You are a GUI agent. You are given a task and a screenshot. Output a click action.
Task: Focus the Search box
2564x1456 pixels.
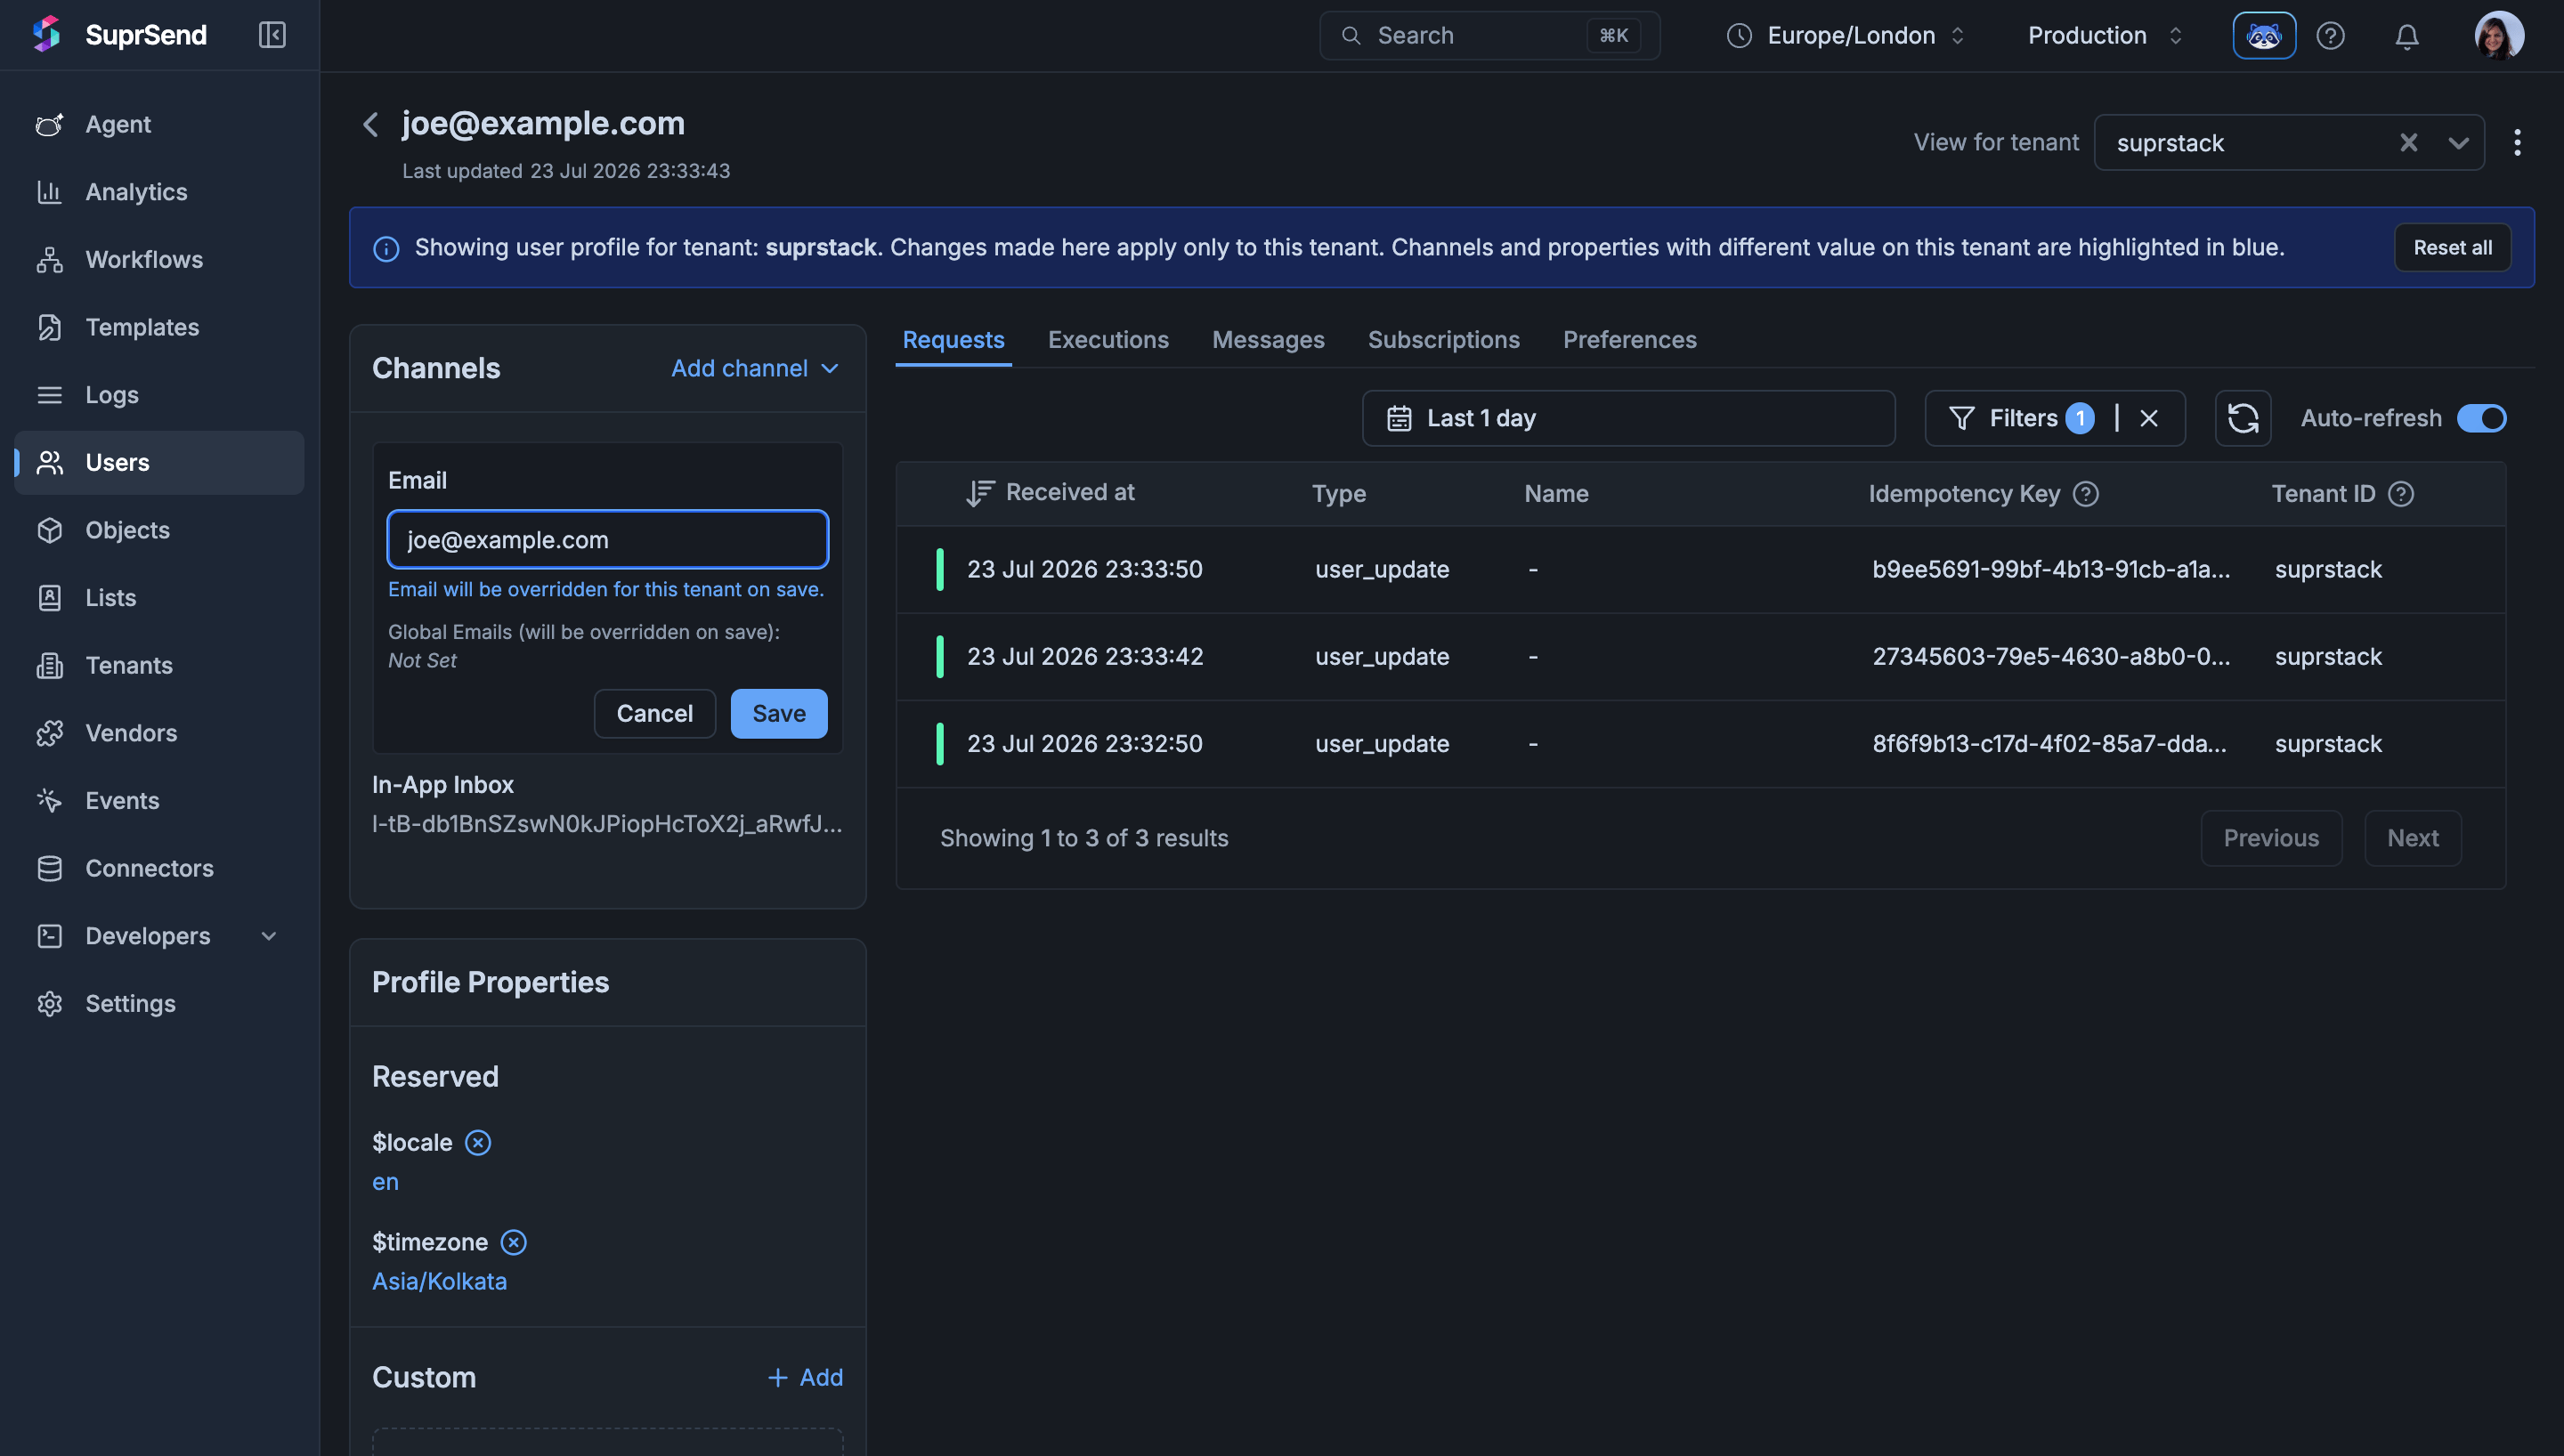[1489, 36]
